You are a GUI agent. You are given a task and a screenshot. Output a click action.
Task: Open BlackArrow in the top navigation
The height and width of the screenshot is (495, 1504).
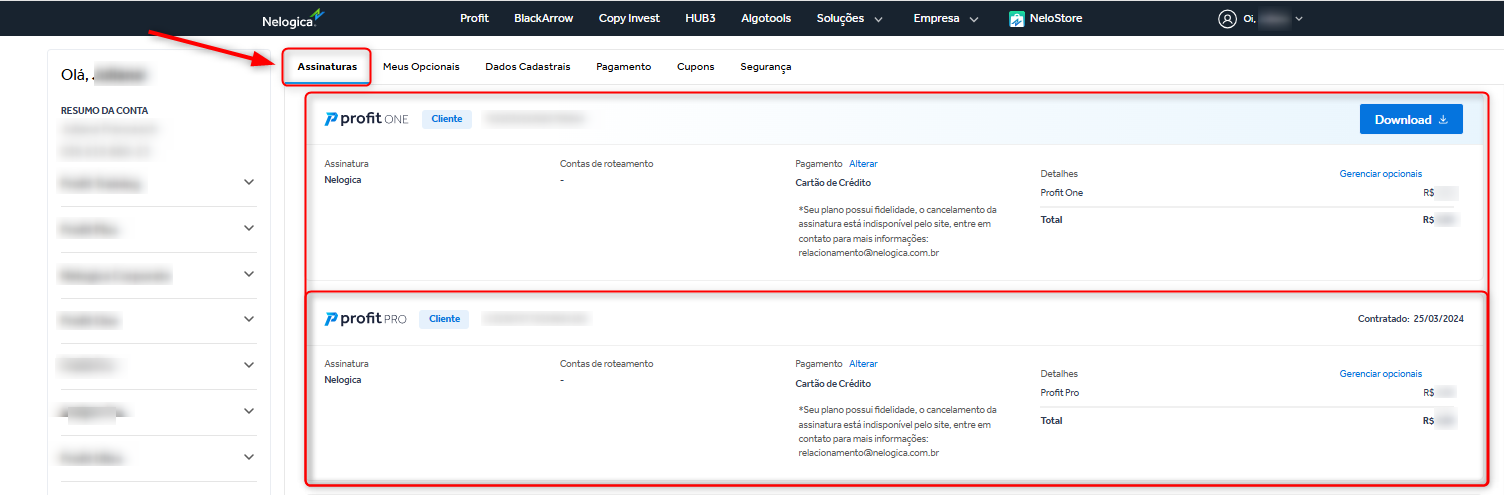click(543, 18)
